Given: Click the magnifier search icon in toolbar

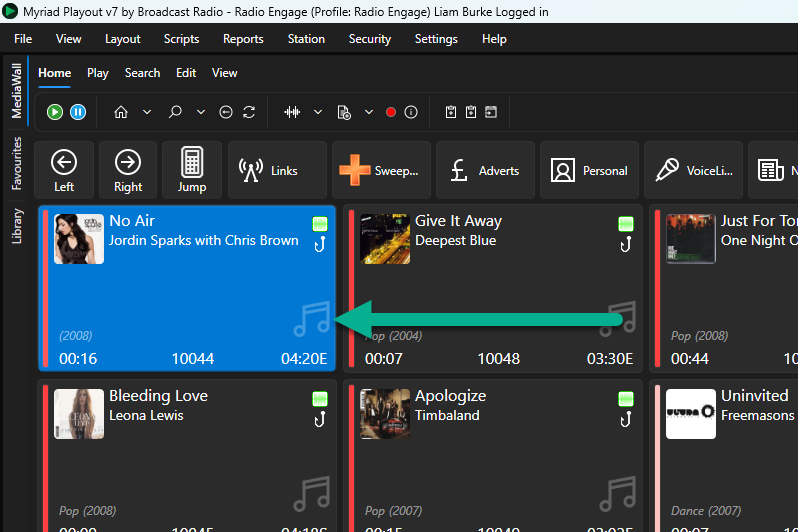Looking at the screenshot, I should pos(175,112).
